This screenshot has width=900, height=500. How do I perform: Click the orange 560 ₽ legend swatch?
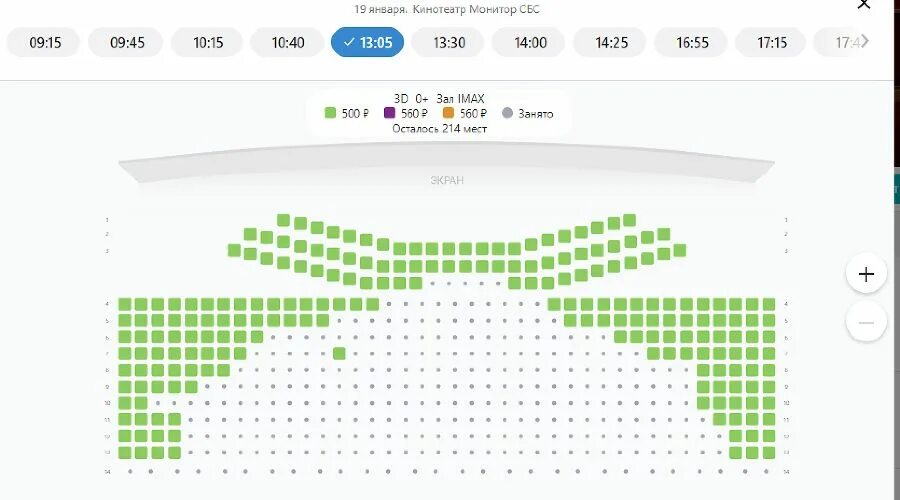click(x=448, y=113)
